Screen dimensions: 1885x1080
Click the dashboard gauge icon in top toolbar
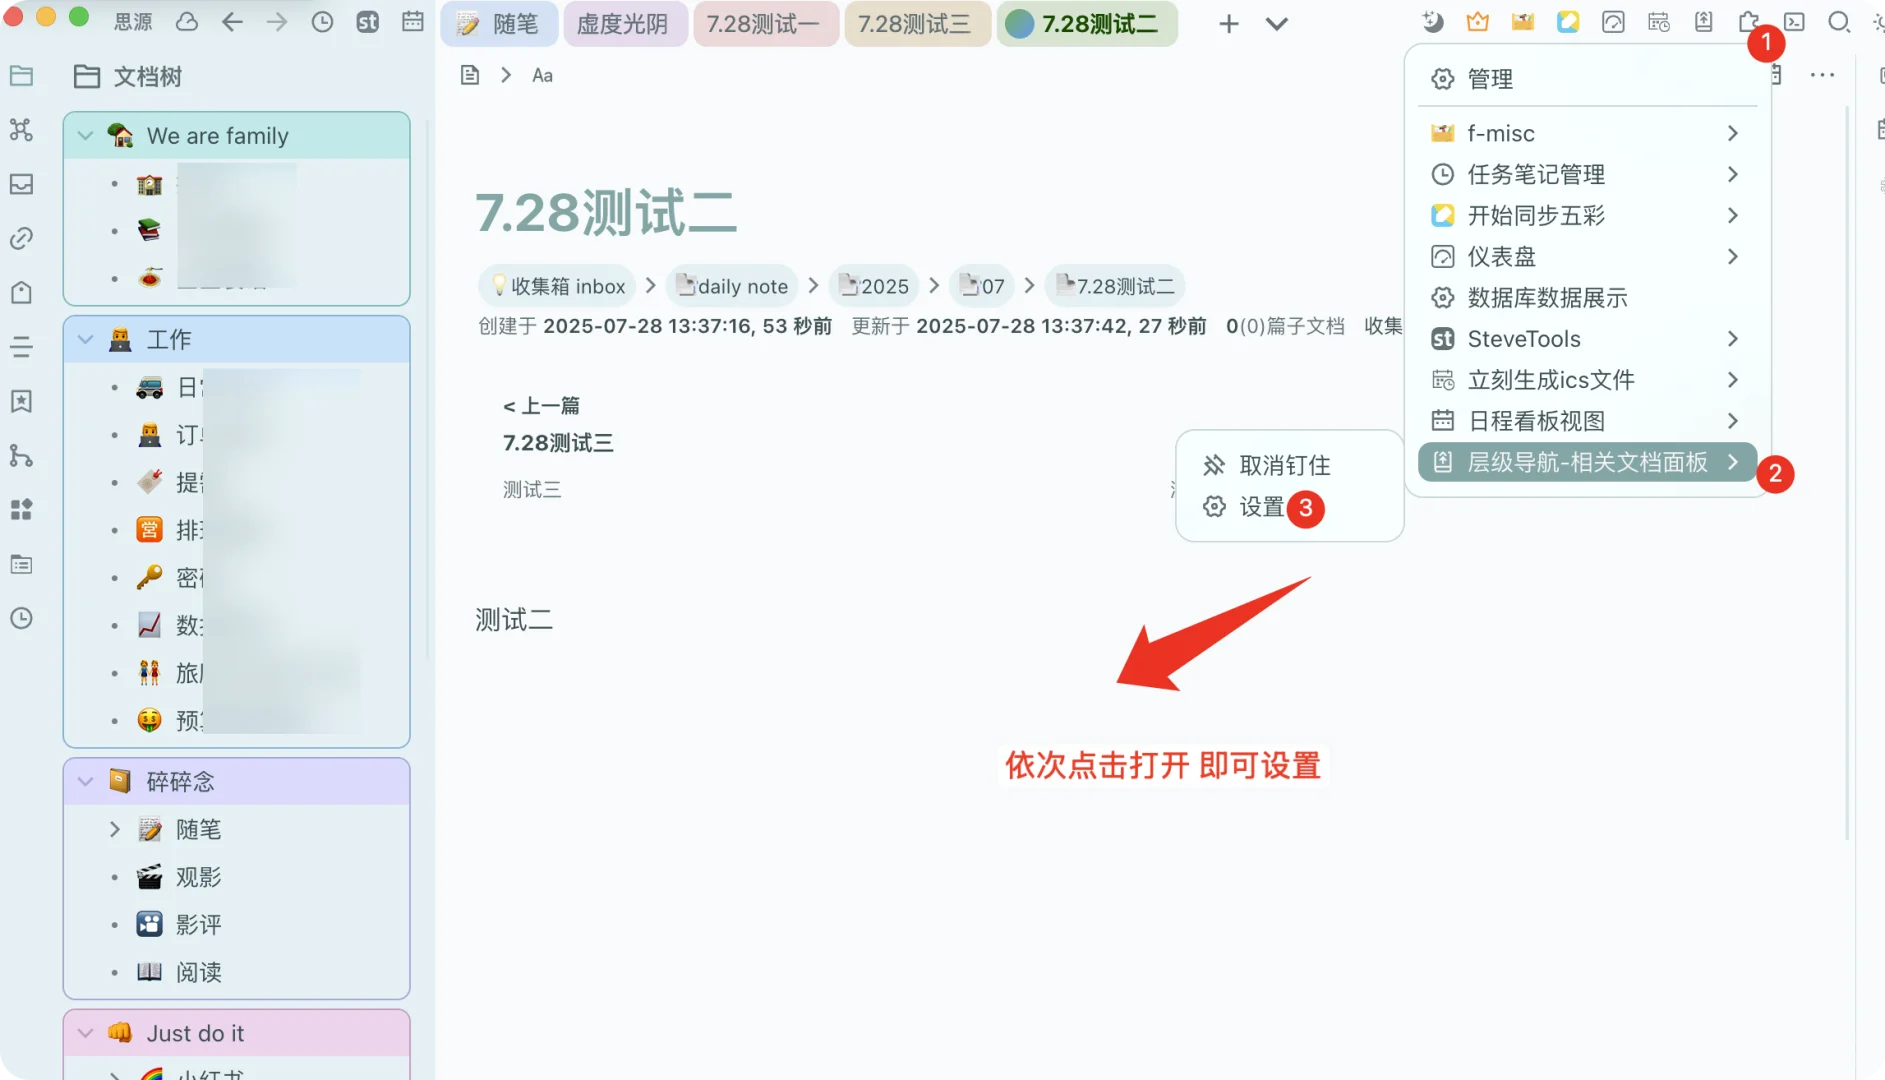pos(1612,21)
